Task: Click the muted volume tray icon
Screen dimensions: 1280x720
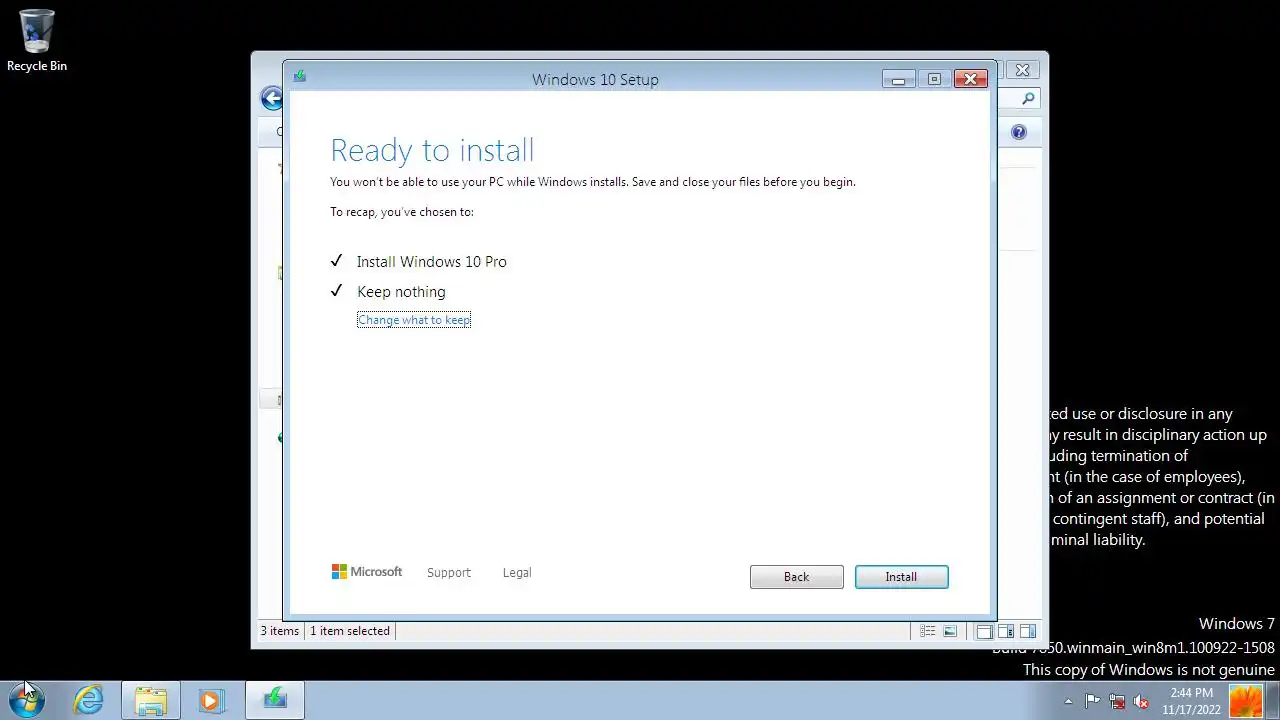Action: [1141, 701]
